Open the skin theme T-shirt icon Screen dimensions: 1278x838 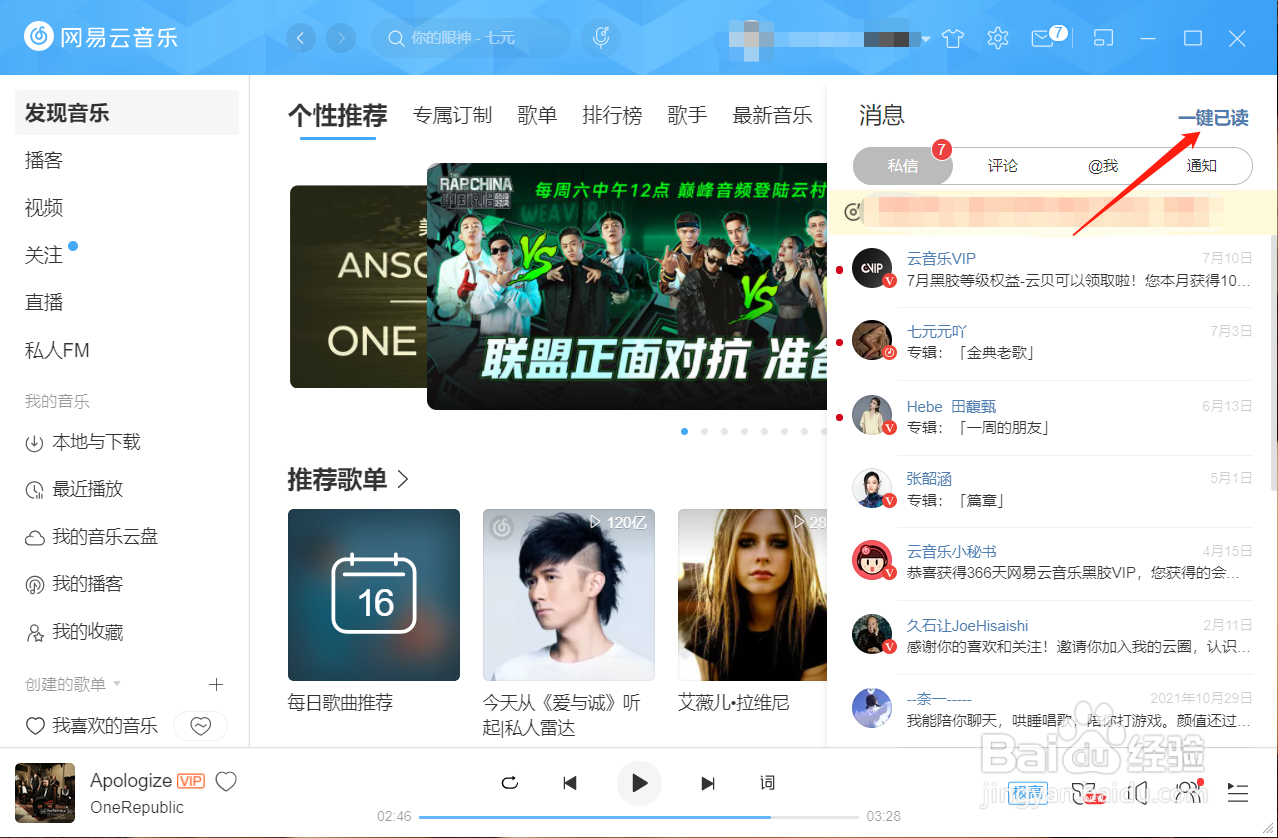(x=953, y=38)
